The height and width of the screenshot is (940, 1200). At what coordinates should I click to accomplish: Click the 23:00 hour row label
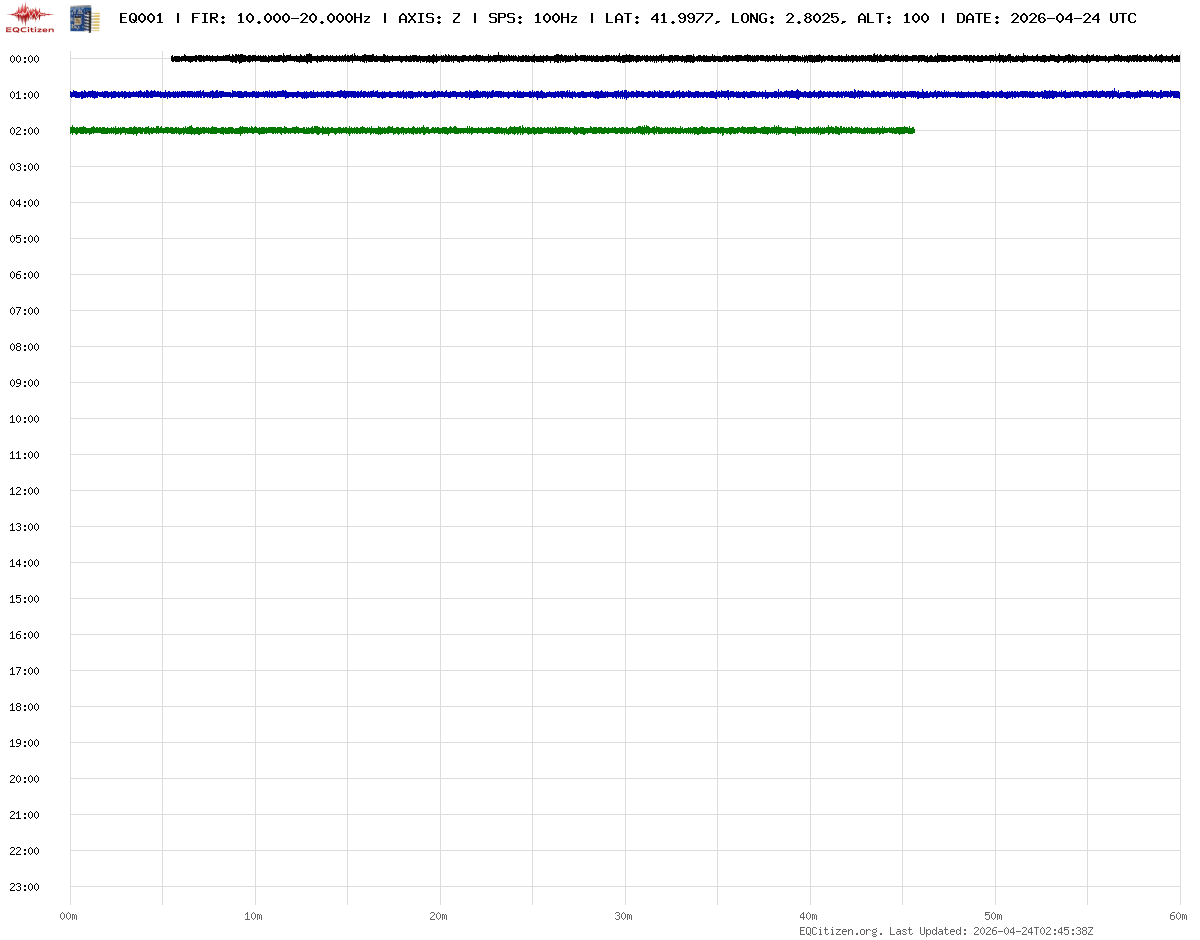24,887
